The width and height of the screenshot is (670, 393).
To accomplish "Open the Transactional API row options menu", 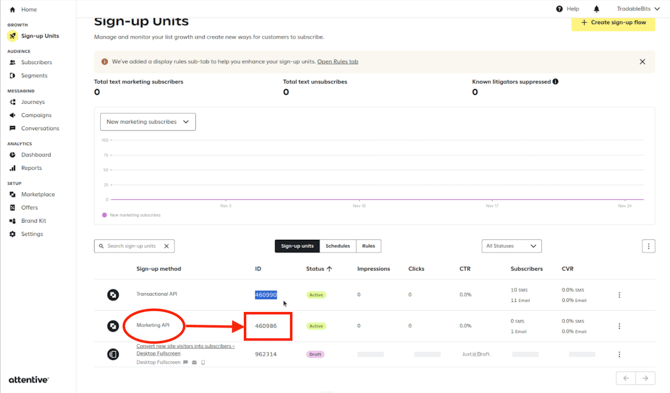I will [x=619, y=295].
